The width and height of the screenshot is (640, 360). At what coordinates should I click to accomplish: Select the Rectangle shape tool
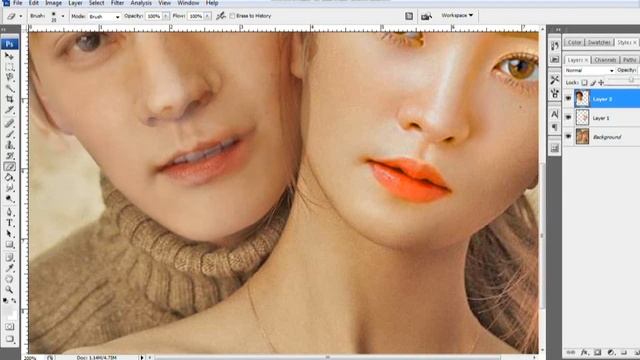9,244
